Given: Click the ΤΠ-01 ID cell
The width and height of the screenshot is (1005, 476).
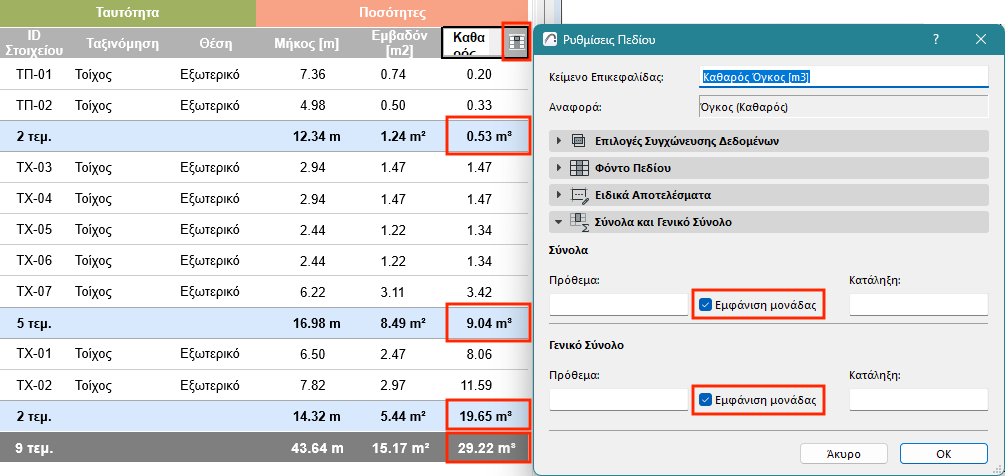Looking at the screenshot, I should pyautogui.click(x=33, y=74).
